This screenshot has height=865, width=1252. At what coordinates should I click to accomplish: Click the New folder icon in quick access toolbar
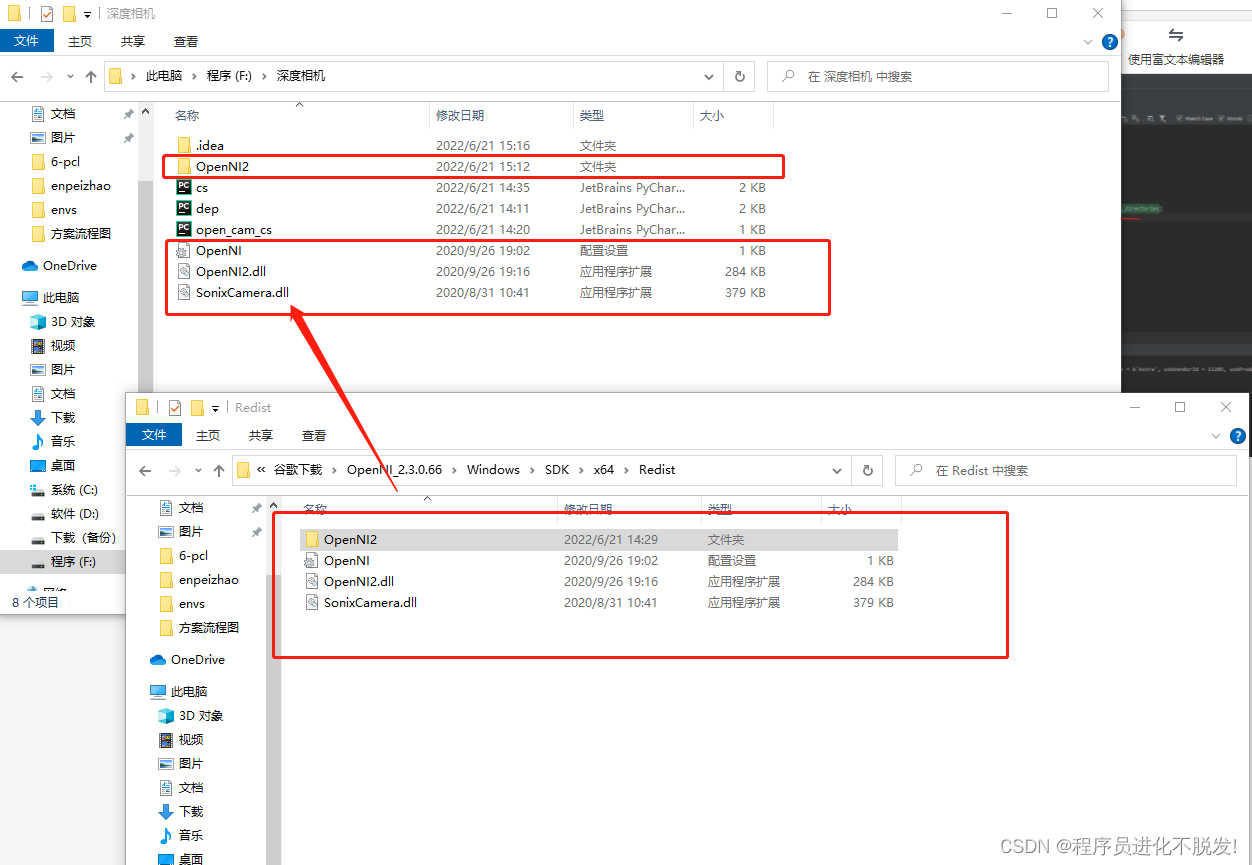(x=67, y=13)
